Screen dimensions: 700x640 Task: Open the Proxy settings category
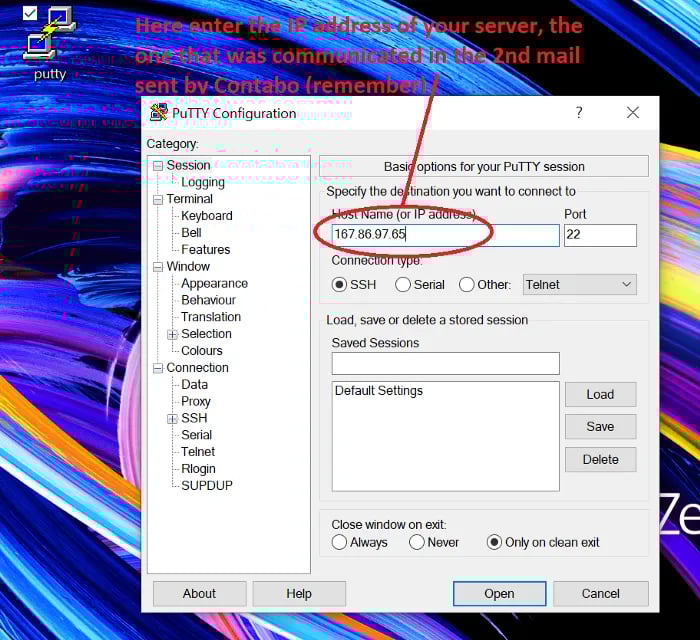[196, 401]
